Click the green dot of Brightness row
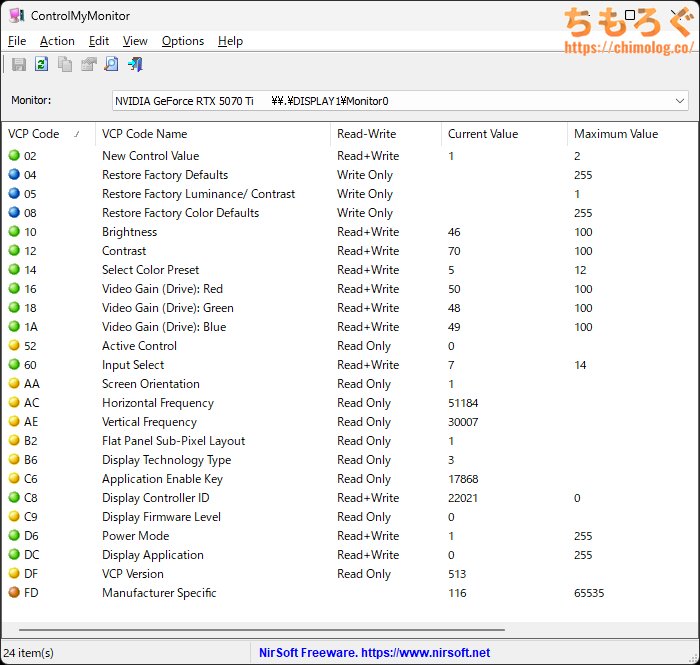The width and height of the screenshot is (700, 665). 14,231
